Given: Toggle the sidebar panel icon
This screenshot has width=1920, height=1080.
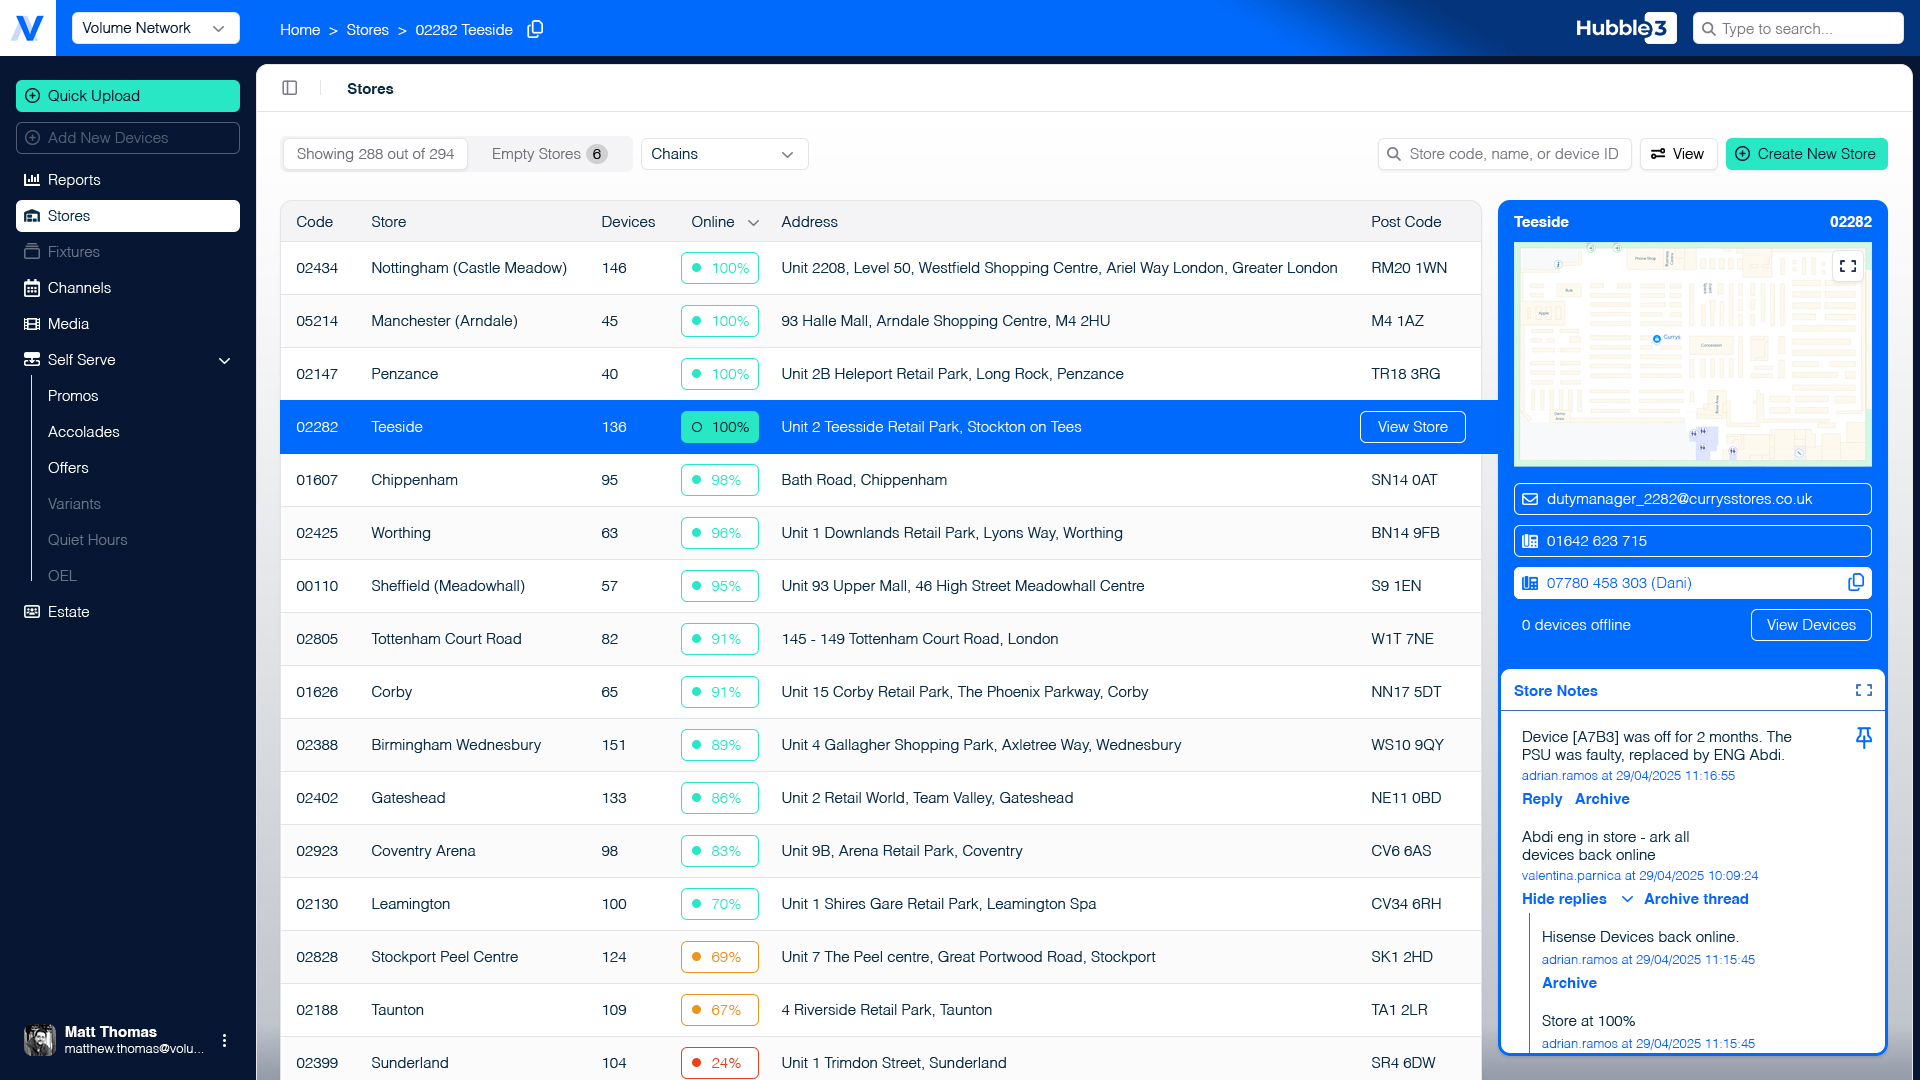Looking at the screenshot, I should click(290, 88).
